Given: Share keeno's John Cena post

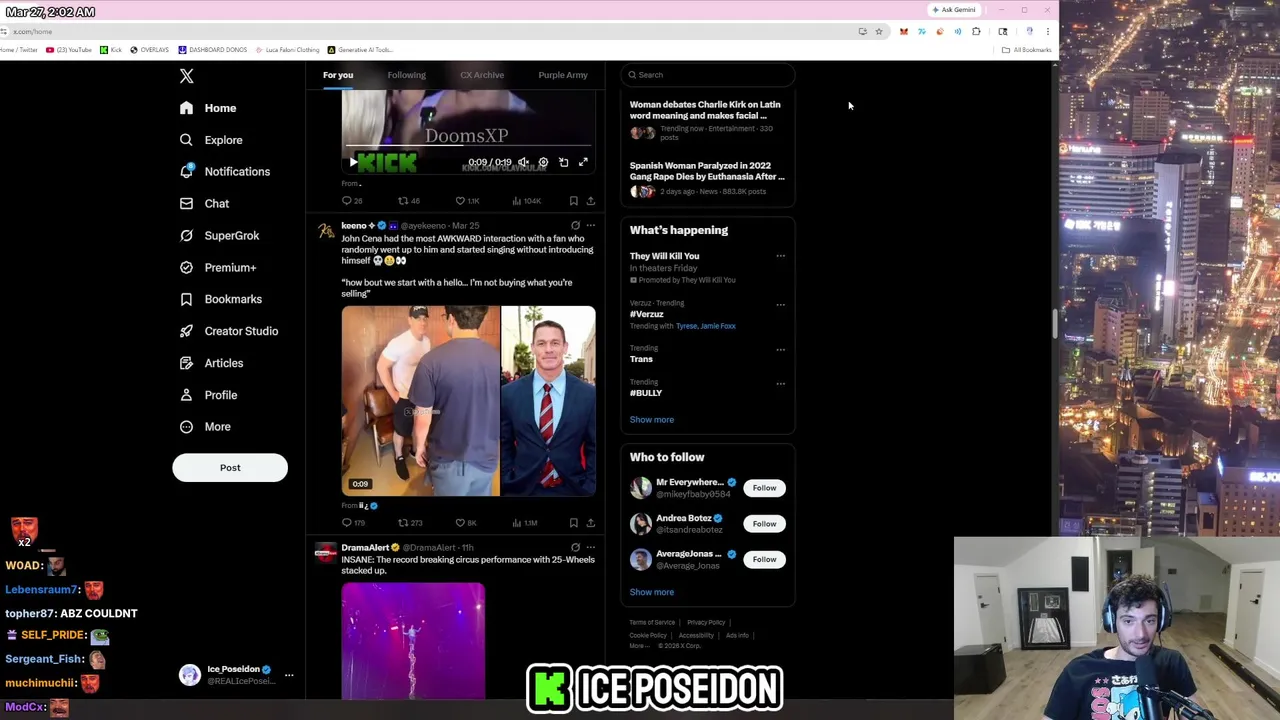Looking at the screenshot, I should click(590, 523).
